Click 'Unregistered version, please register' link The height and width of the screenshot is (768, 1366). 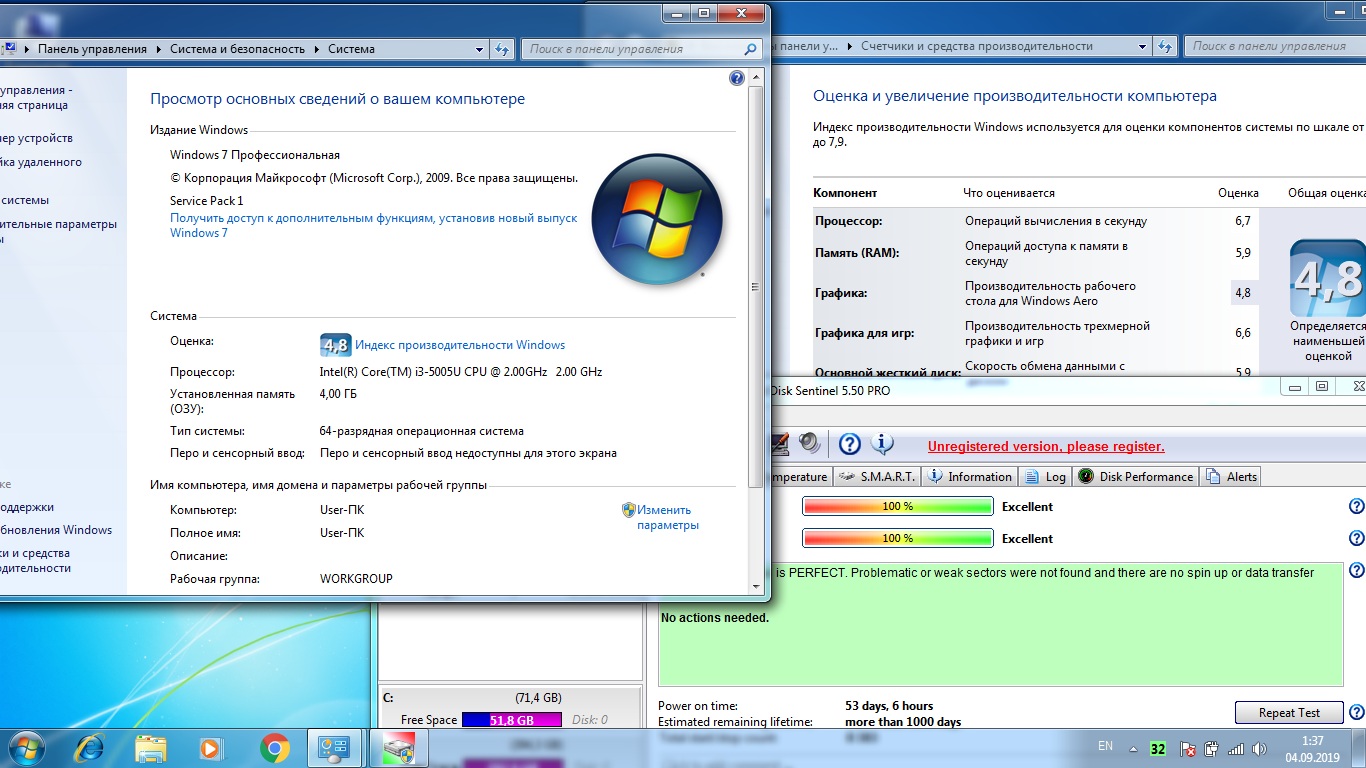tap(1045, 447)
